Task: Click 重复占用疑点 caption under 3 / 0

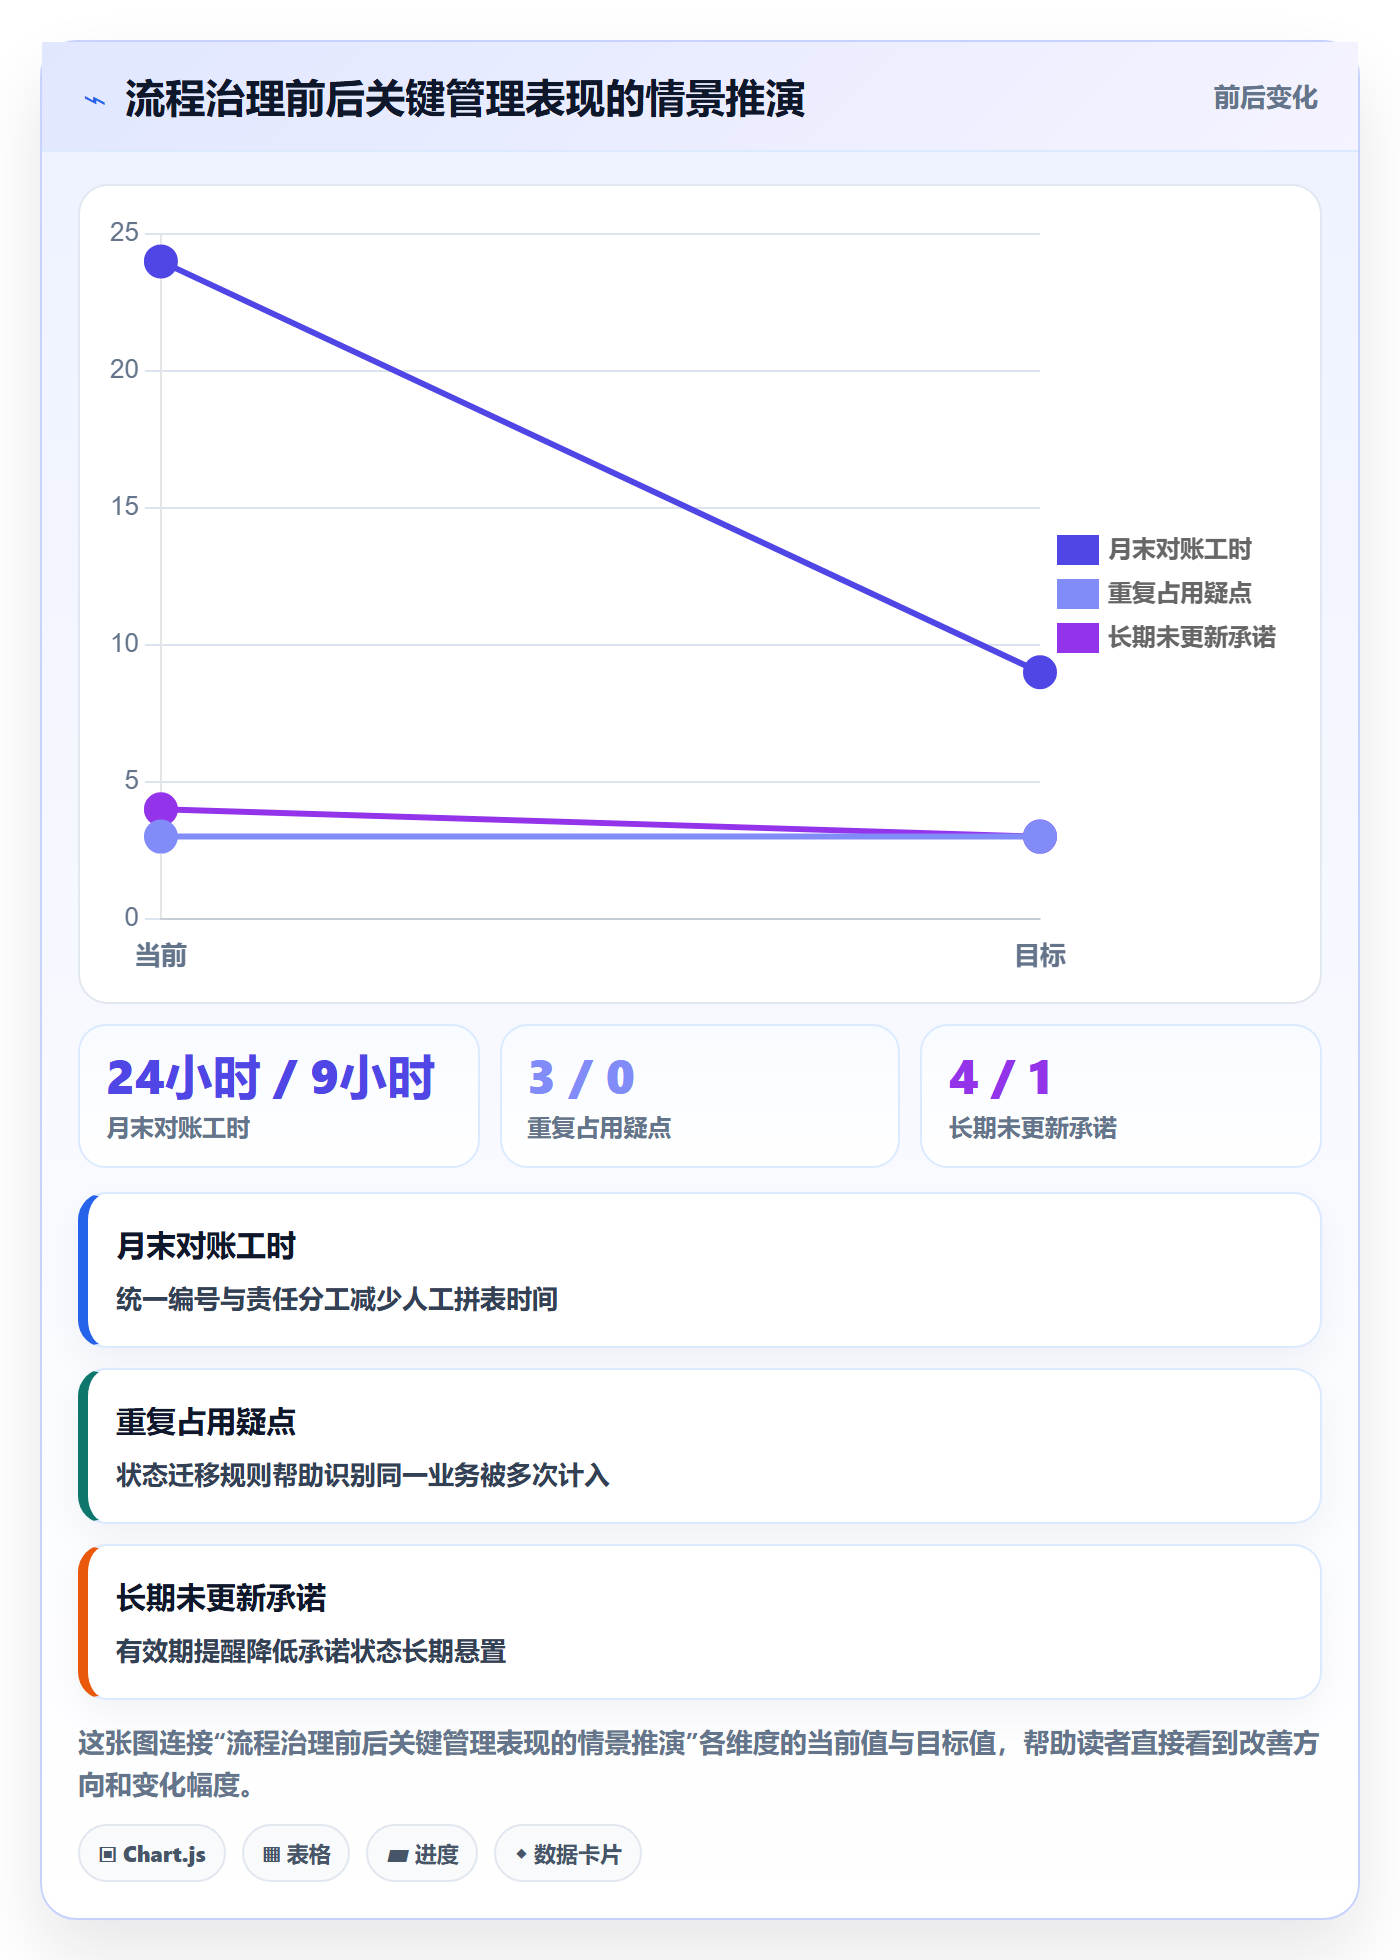Action: 599,1128
